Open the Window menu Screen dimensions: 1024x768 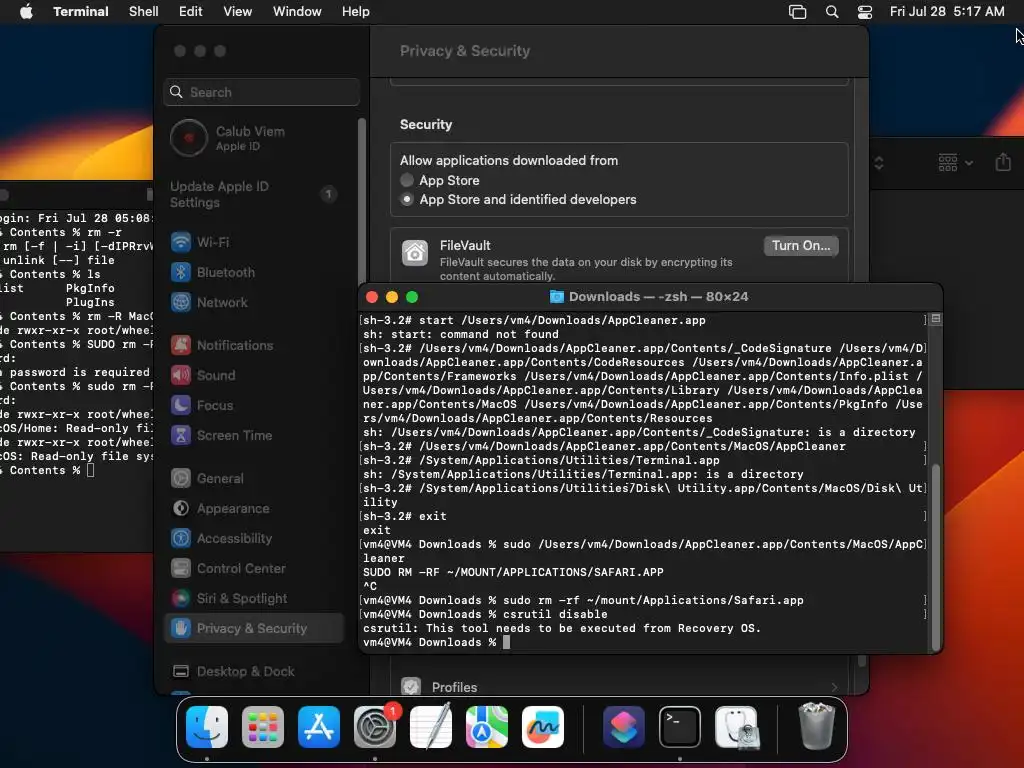(x=296, y=11)
